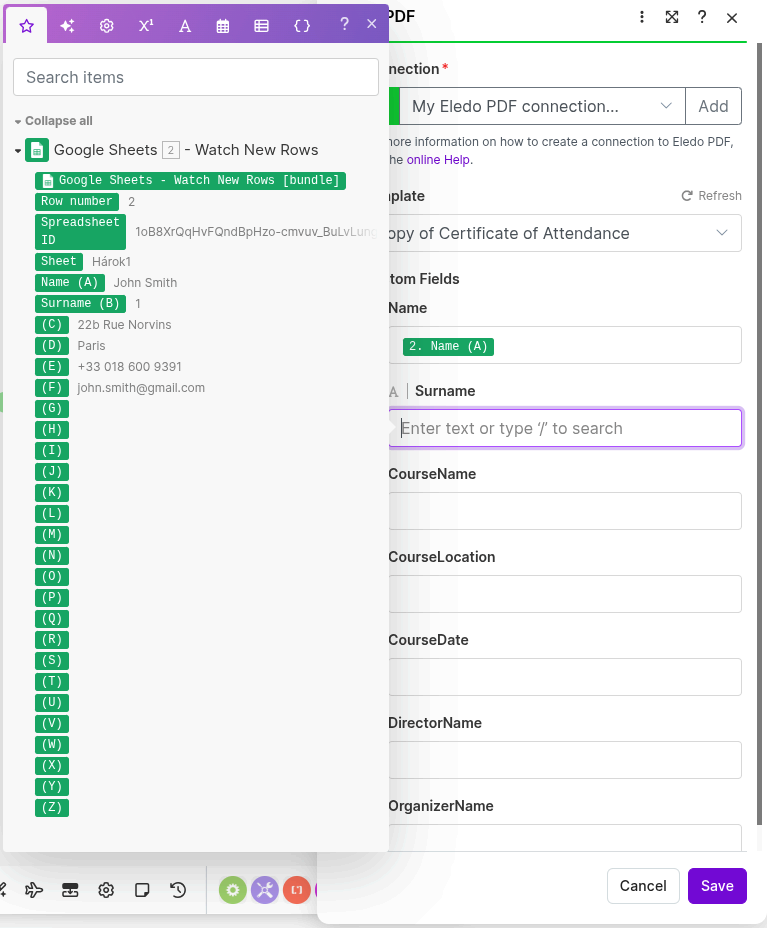The image size is (767, 928).
Task: Click the Save button
Action: click(x=716, y=886)
